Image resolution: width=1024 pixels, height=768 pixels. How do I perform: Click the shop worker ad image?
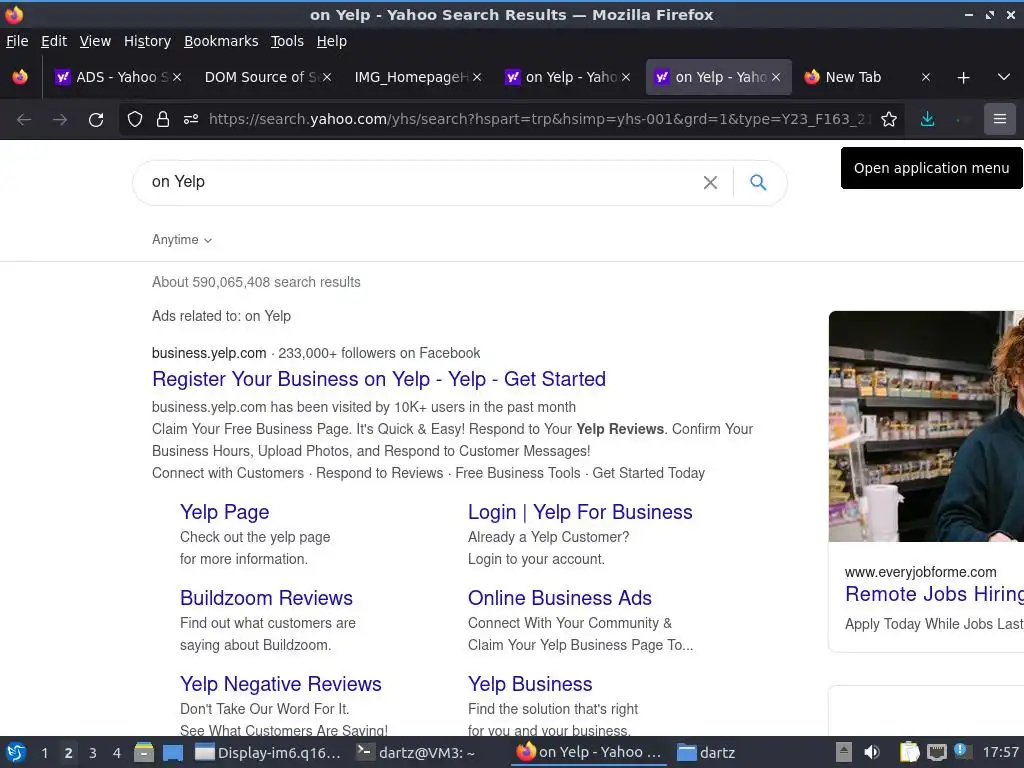(x=926, y=426)
